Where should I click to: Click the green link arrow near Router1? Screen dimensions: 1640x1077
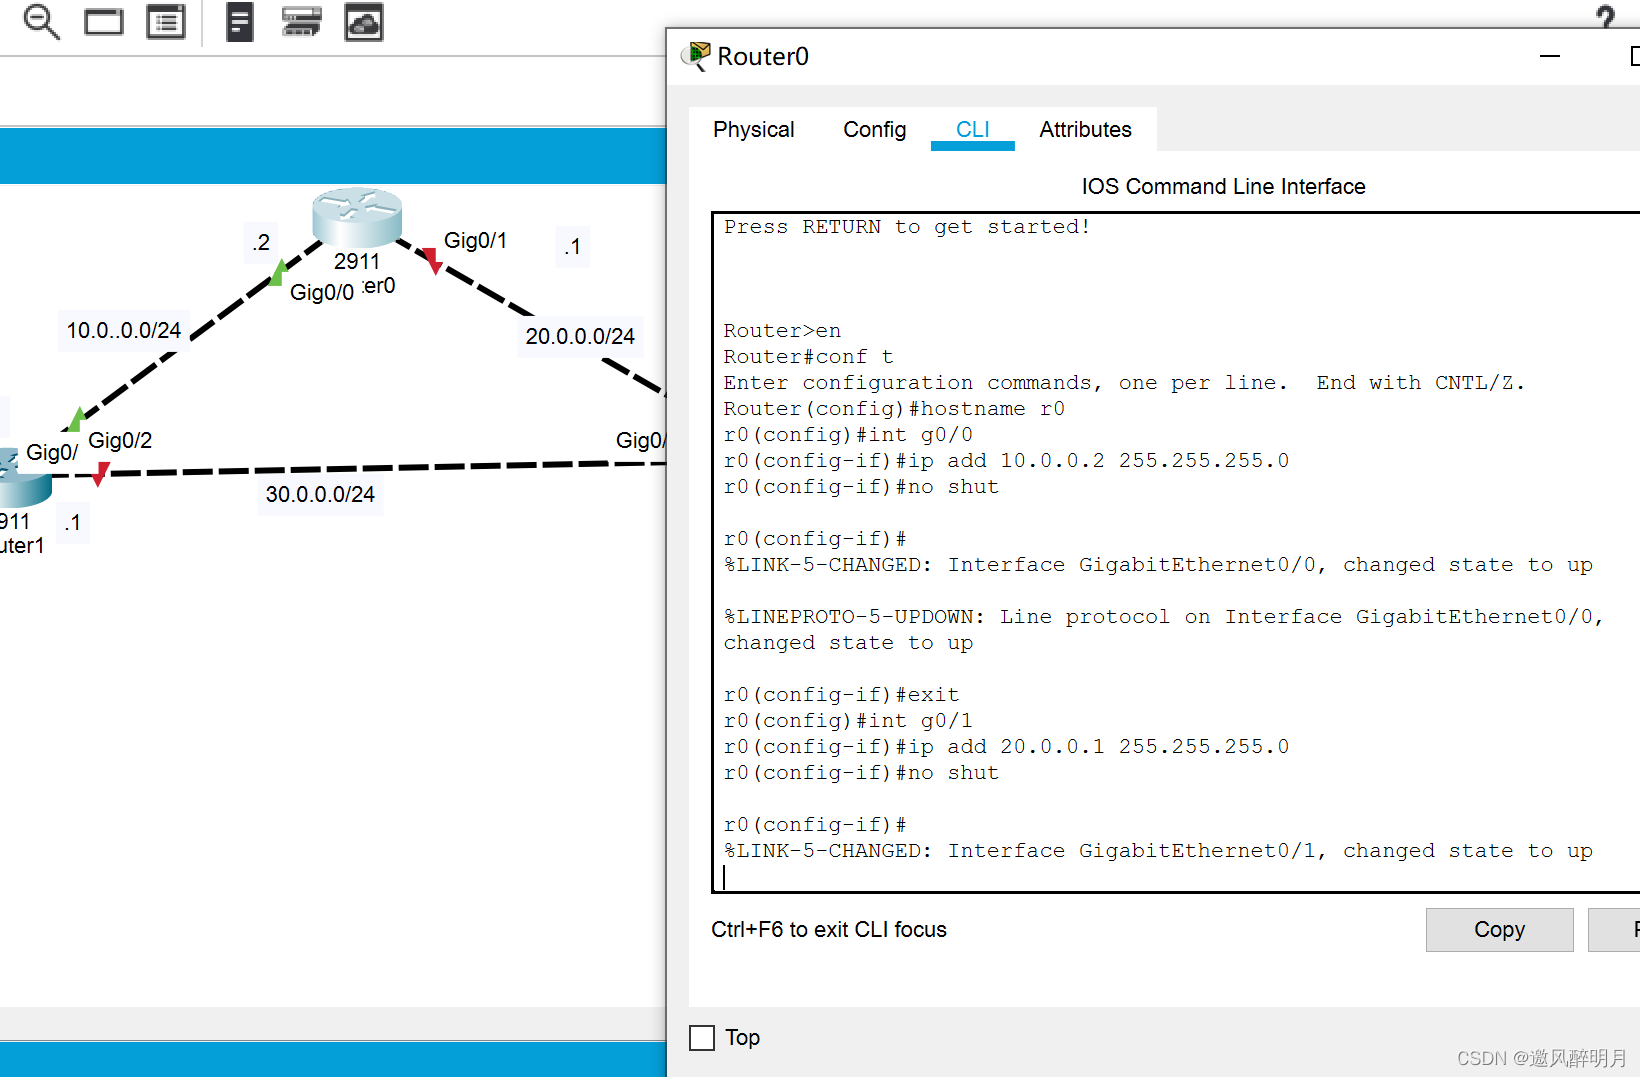(76, 419)
